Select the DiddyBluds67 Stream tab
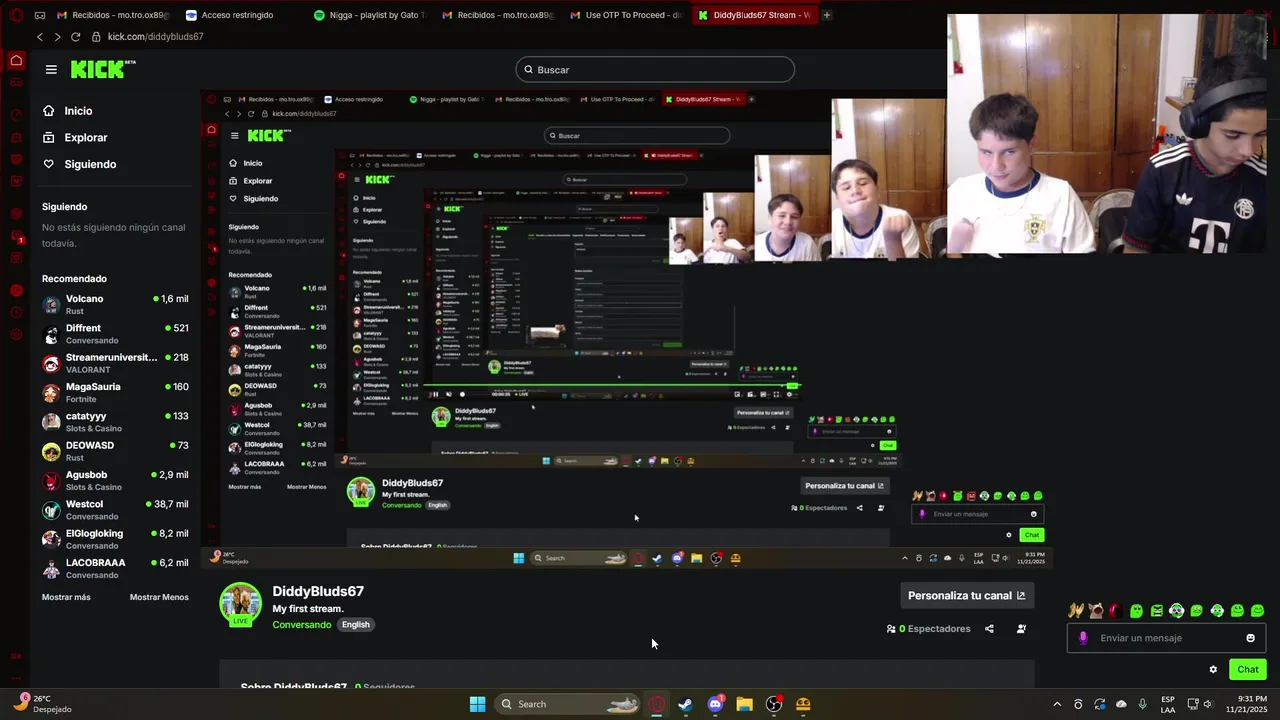1280x720 pixels. coord(755,15)
